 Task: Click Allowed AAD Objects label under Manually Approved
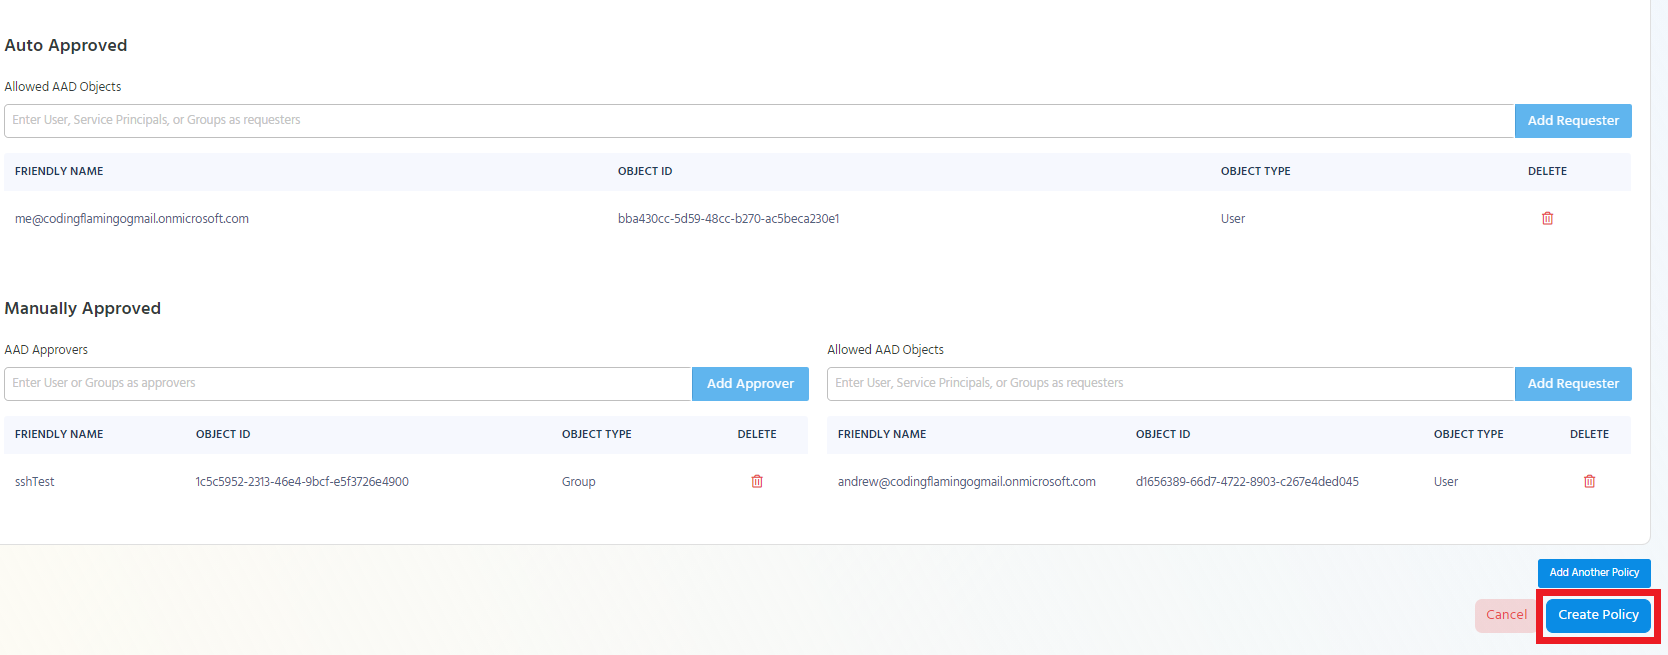click(885, 350)
